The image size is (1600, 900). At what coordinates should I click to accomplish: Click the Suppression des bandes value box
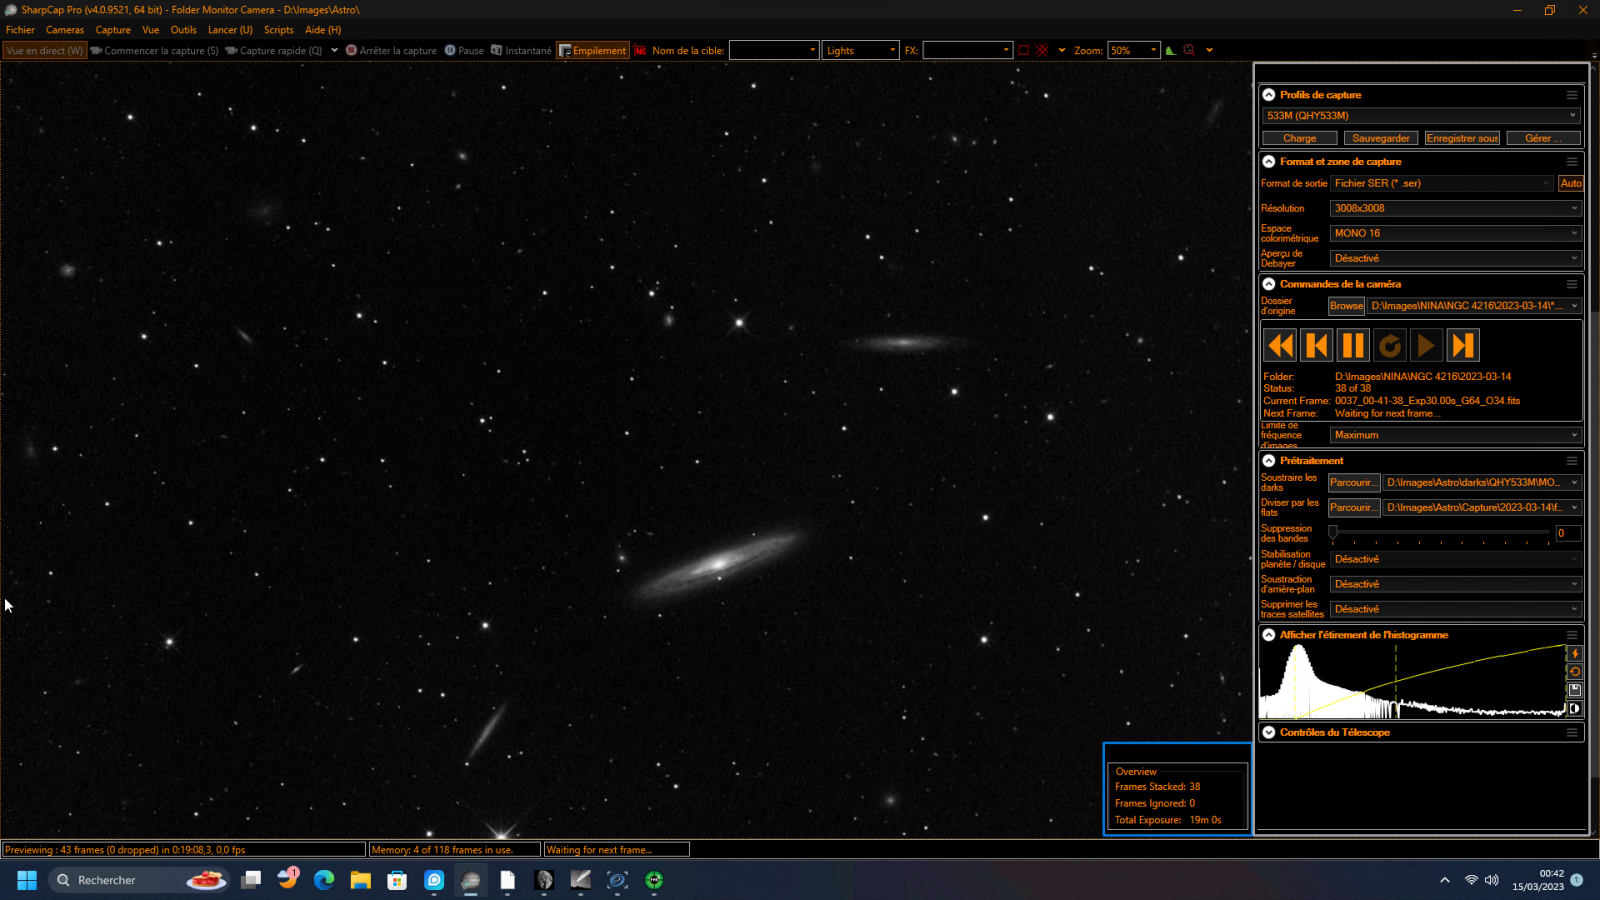[x=1568, y=533]
